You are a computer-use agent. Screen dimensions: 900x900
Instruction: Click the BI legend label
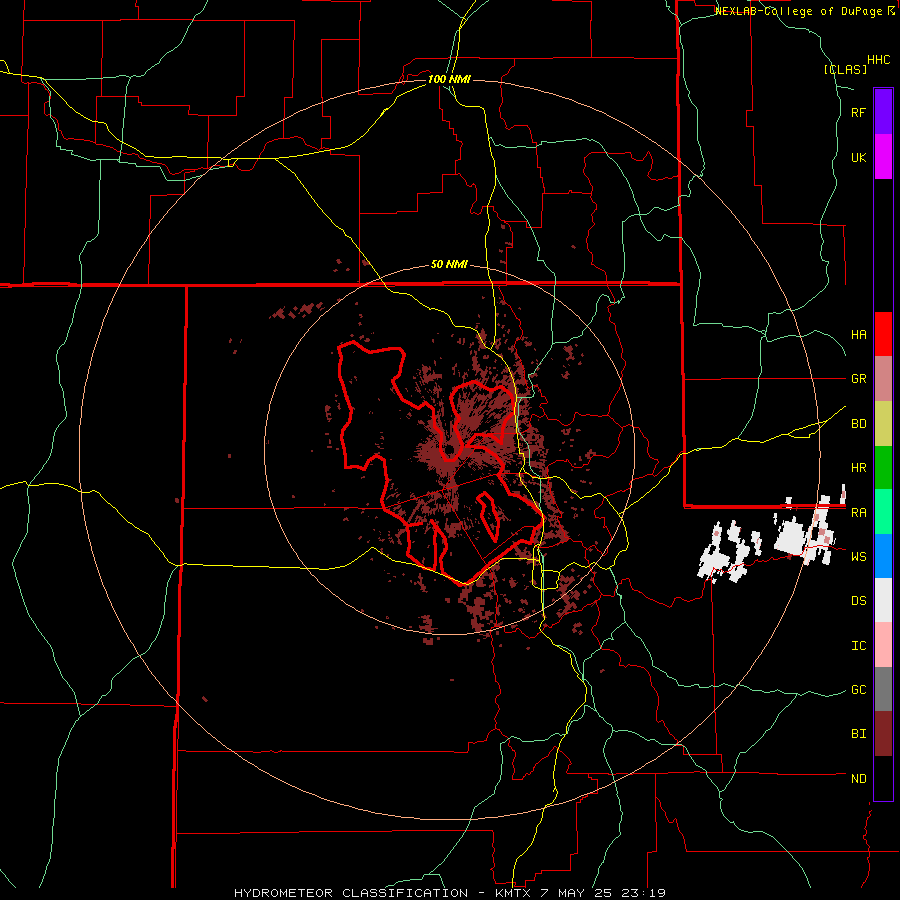pos(858,734)
